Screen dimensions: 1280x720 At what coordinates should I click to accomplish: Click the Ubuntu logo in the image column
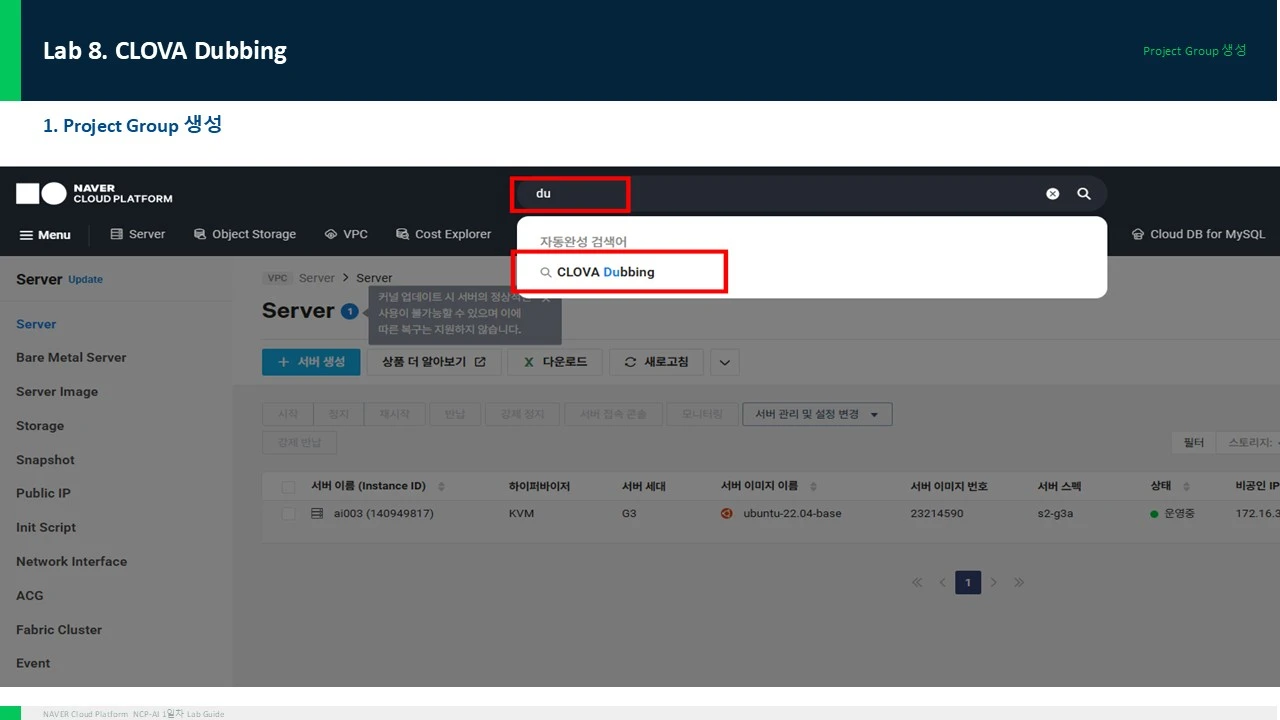point(727,514)
